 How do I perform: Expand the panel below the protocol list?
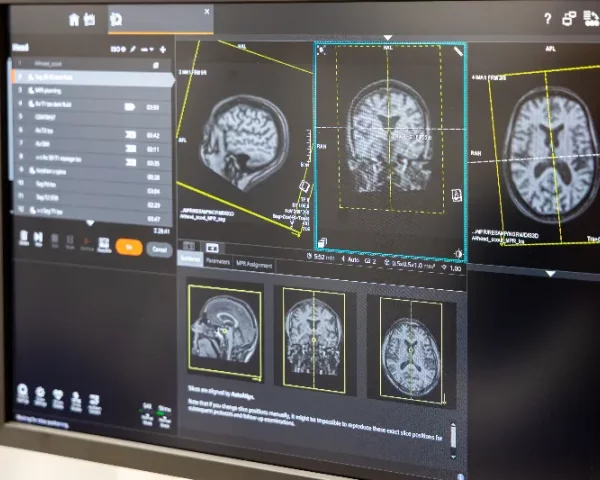[x=91, y=222]
